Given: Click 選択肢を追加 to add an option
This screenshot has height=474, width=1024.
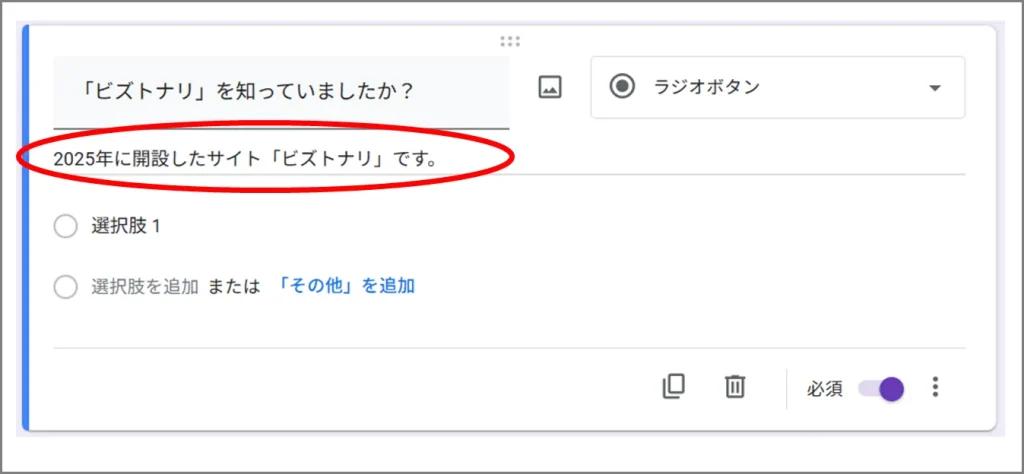Looking at the screenshot, I should coord(145,287).
